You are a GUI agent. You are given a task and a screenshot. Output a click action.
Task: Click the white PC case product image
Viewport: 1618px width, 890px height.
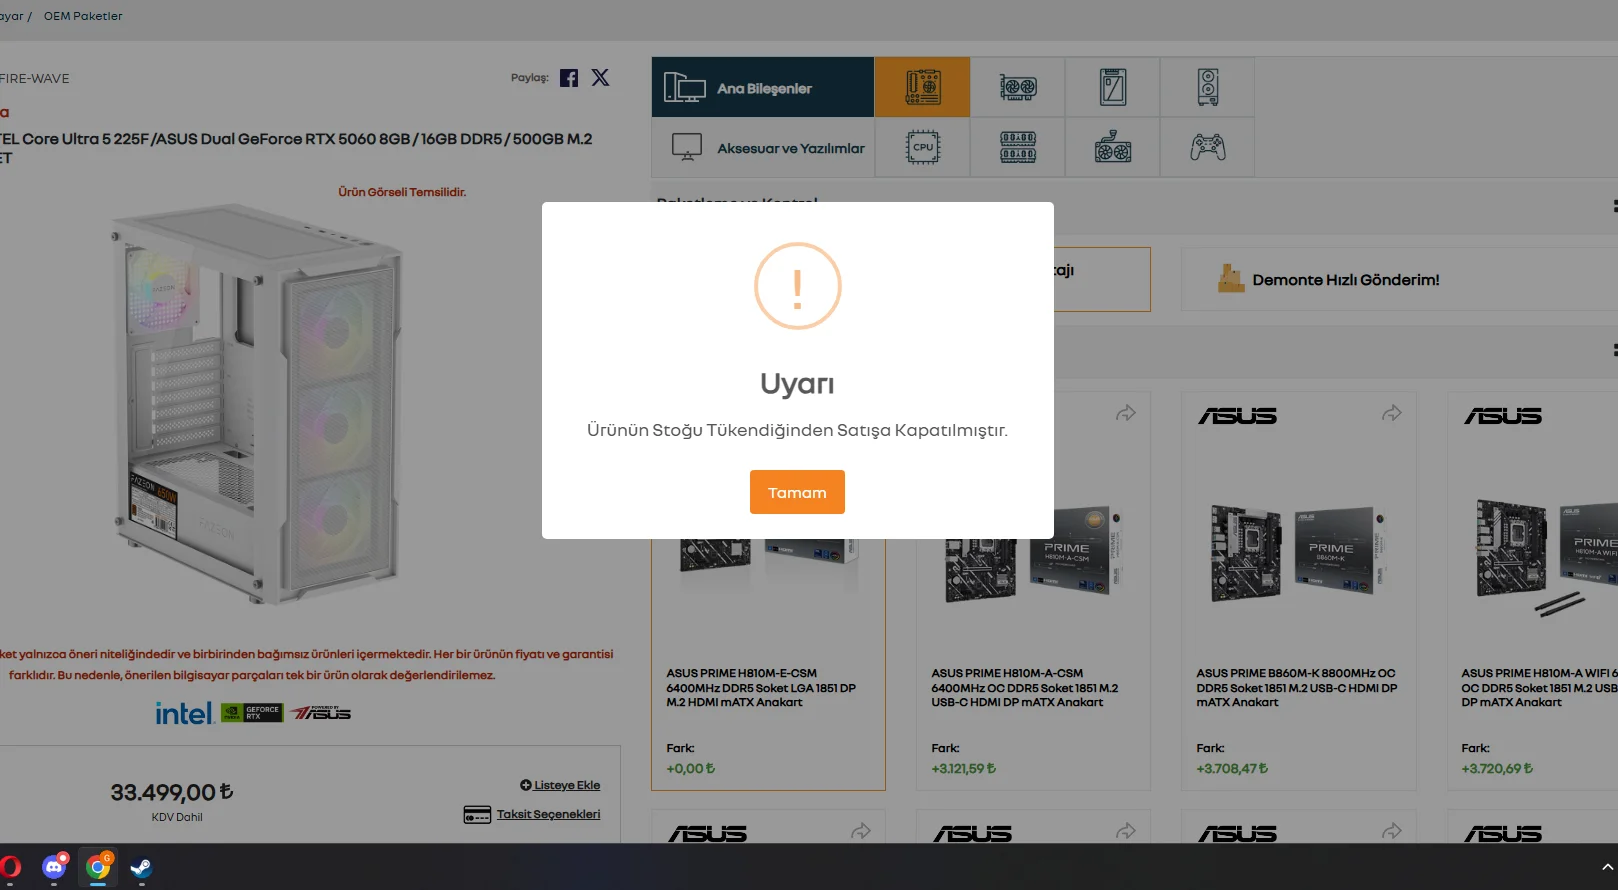[x=257, y=403]
